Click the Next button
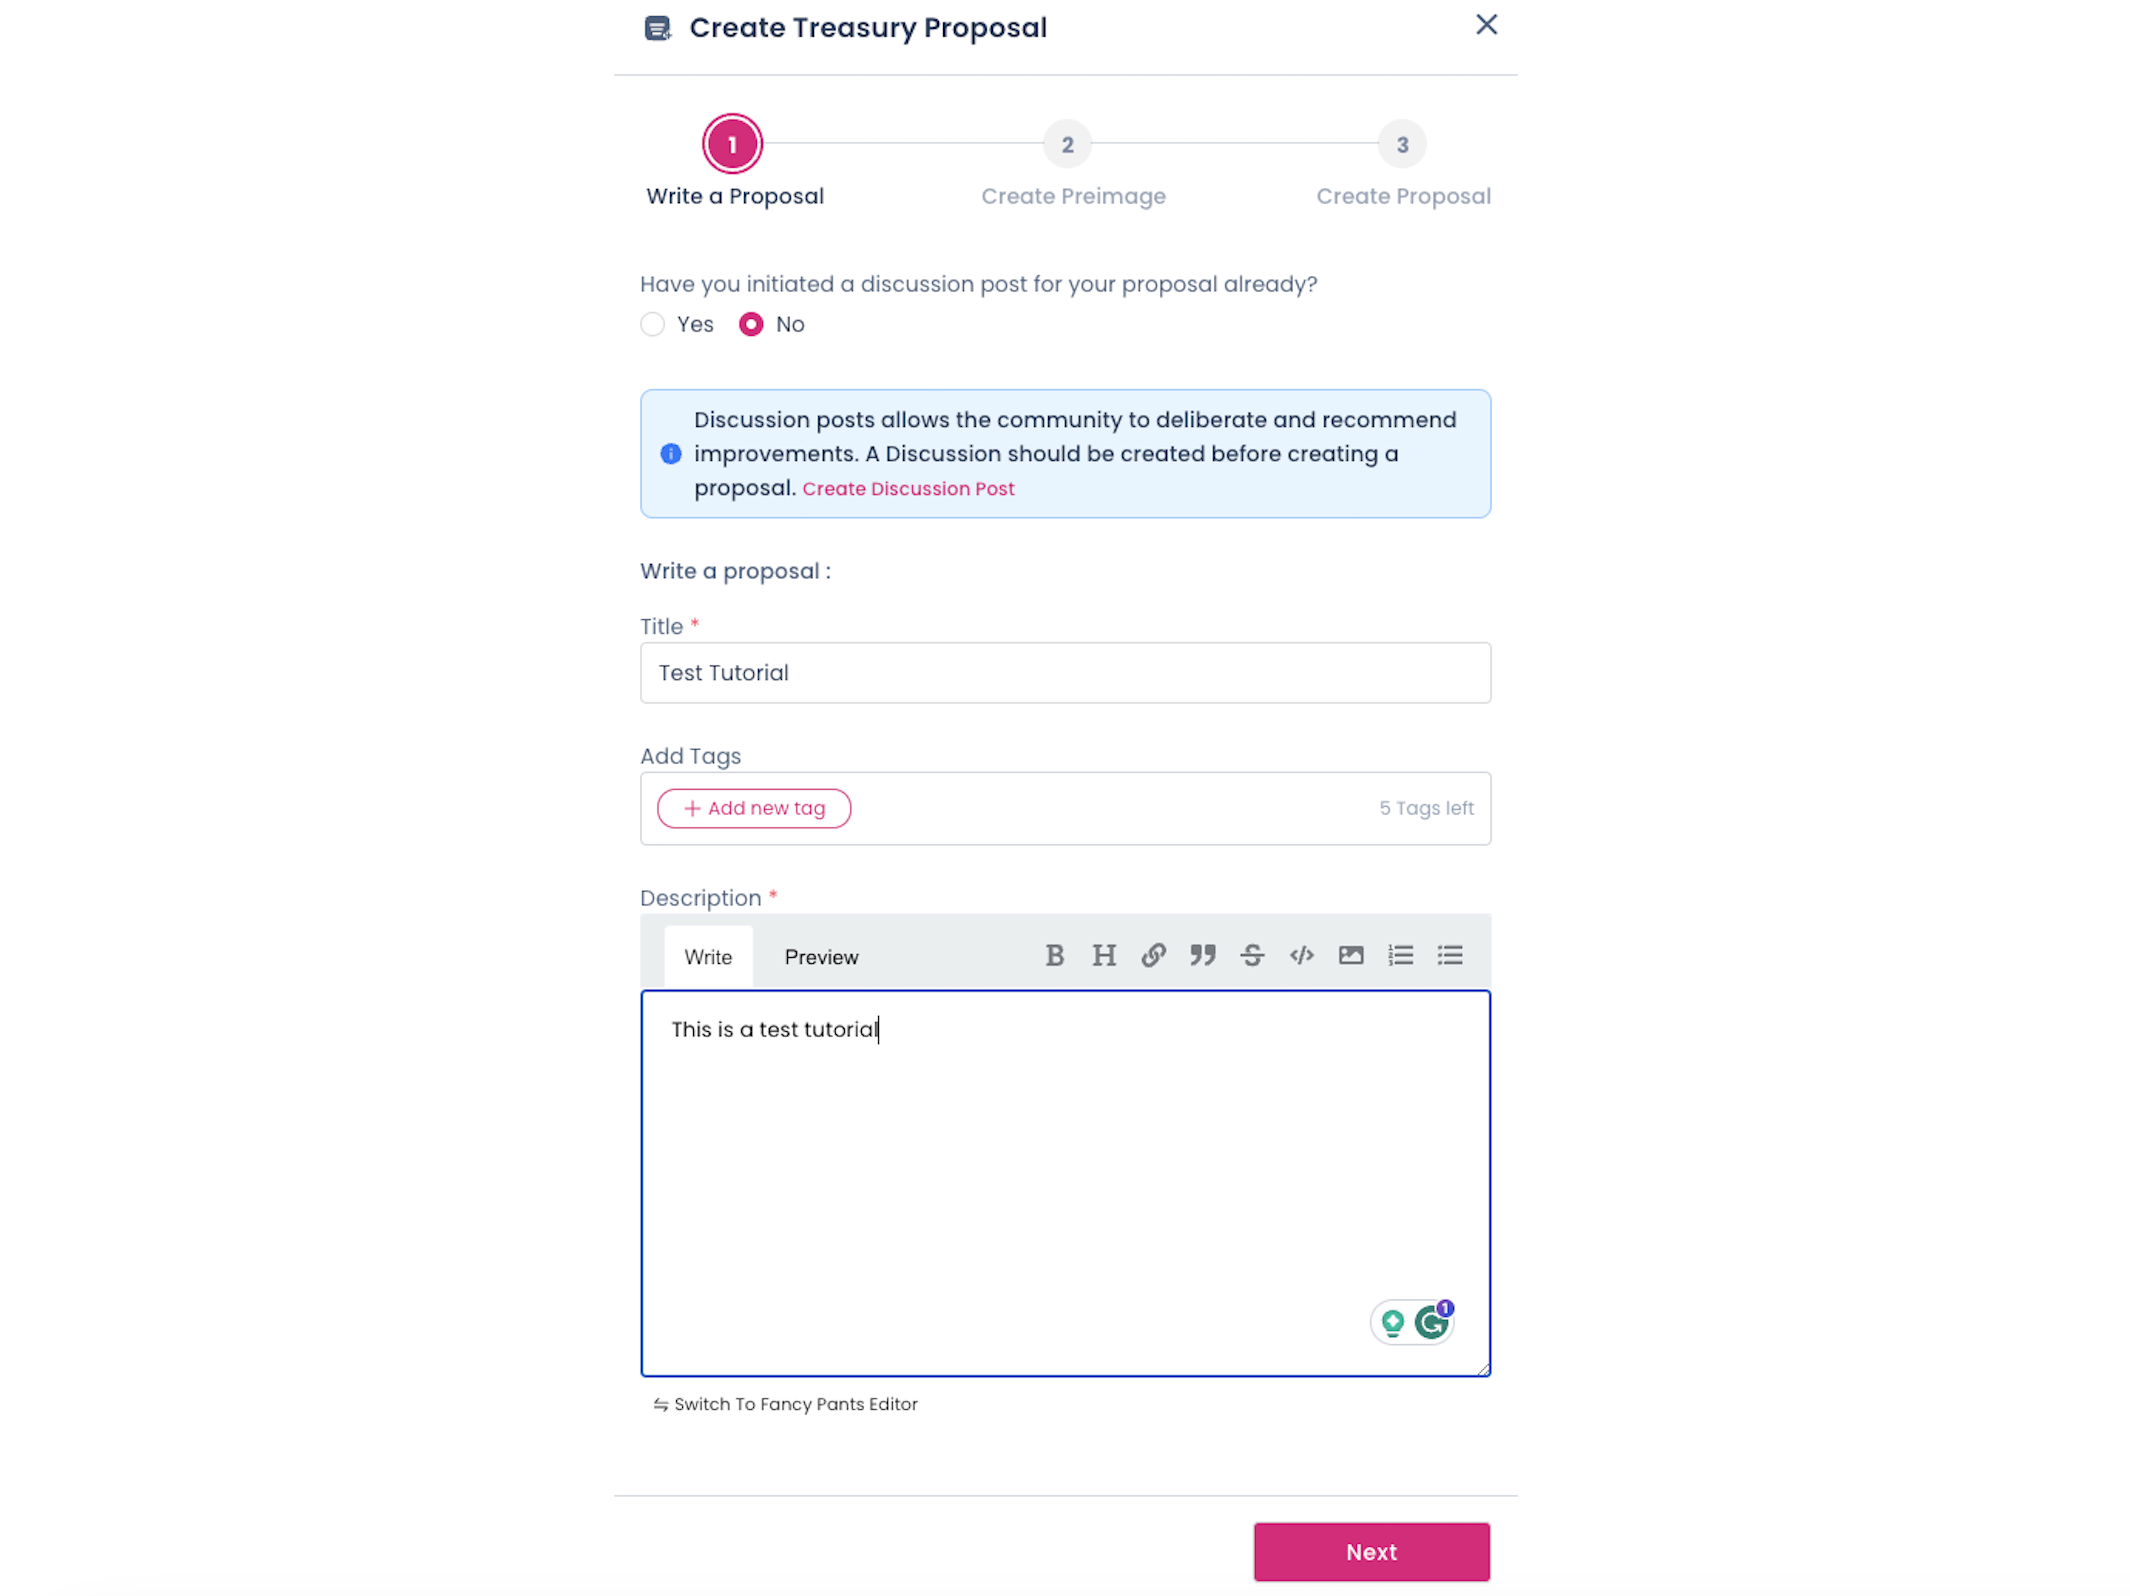2130x1596 pixels. coord(1374,1551)
